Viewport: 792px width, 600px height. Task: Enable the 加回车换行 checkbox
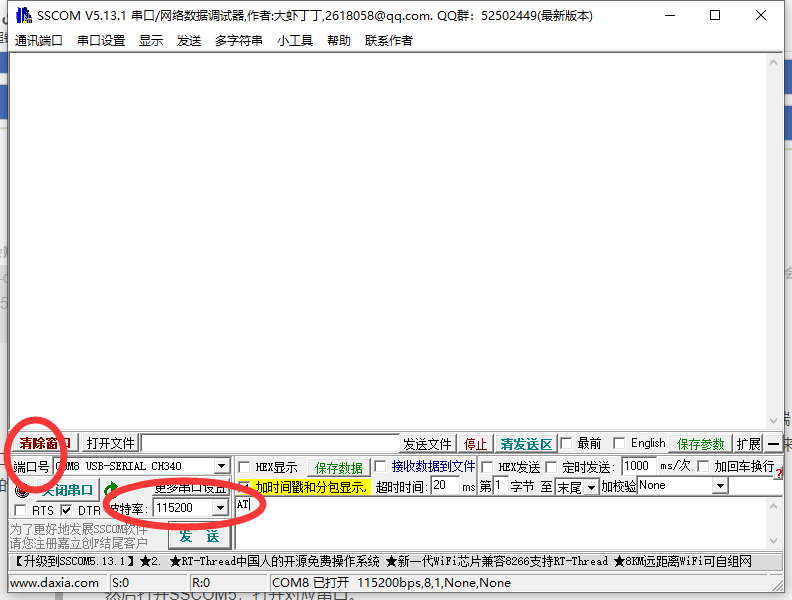(703, 466)
